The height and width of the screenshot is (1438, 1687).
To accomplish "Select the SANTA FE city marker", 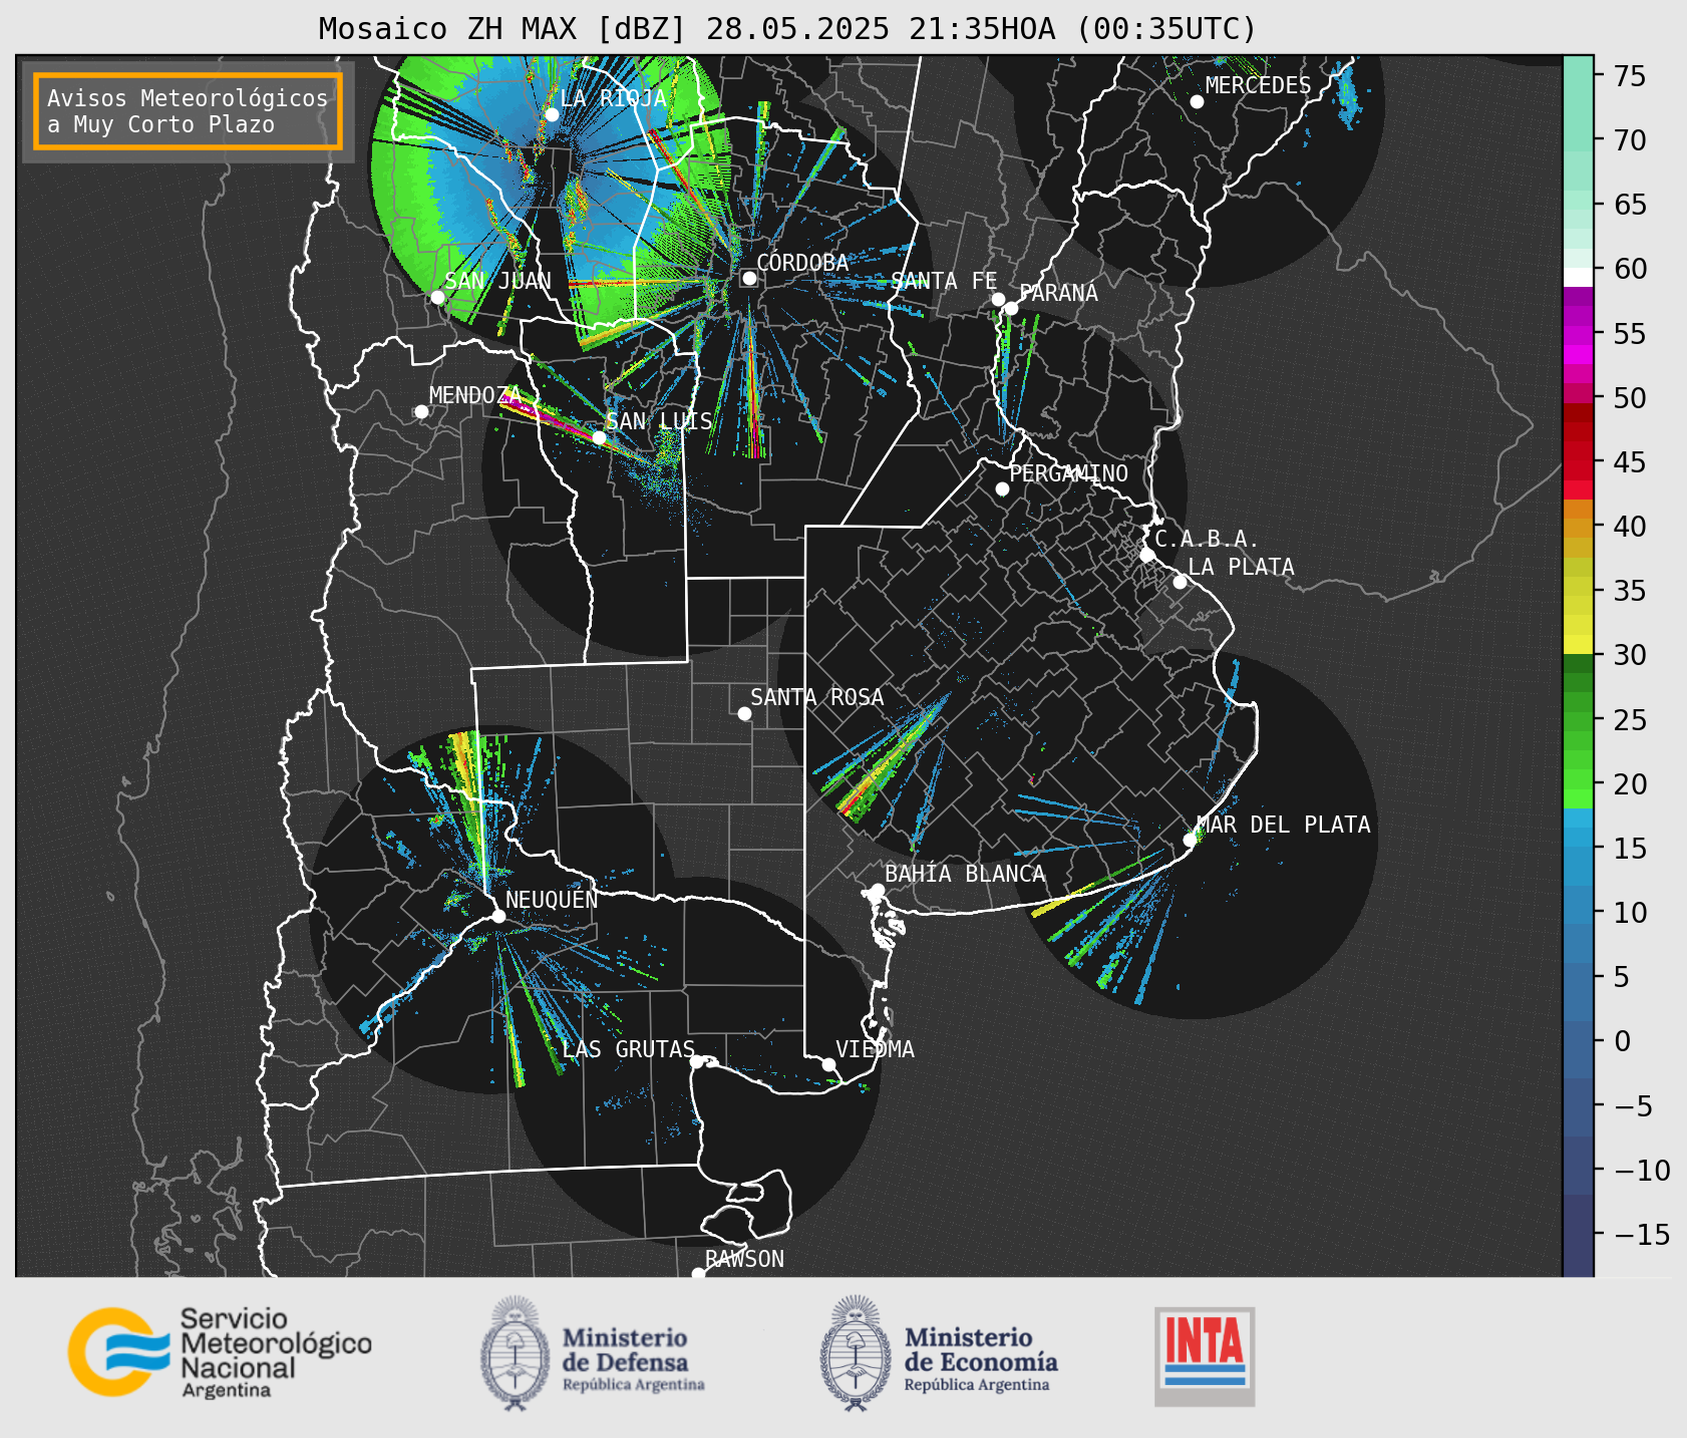I will click(998, 299).
